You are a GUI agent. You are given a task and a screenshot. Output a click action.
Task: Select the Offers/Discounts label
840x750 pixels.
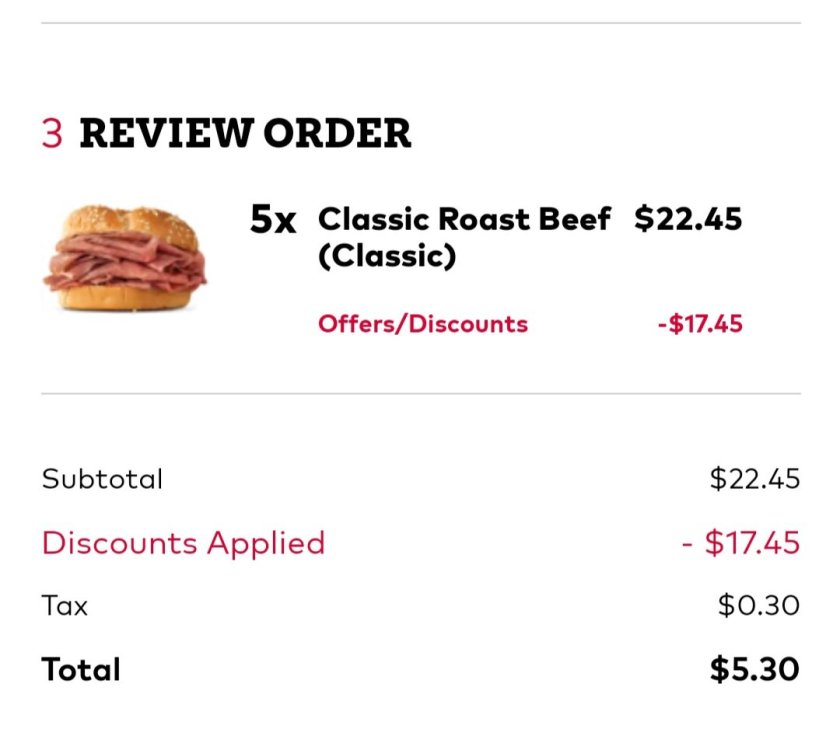423,324
